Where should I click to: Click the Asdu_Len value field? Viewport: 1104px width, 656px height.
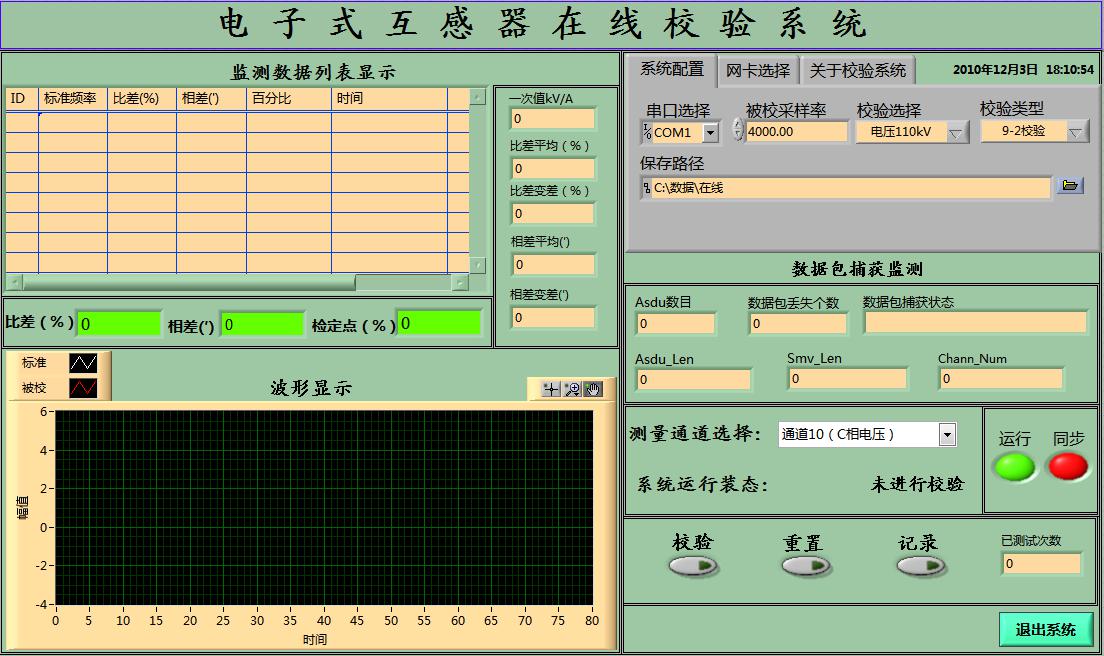click(694, 379)
